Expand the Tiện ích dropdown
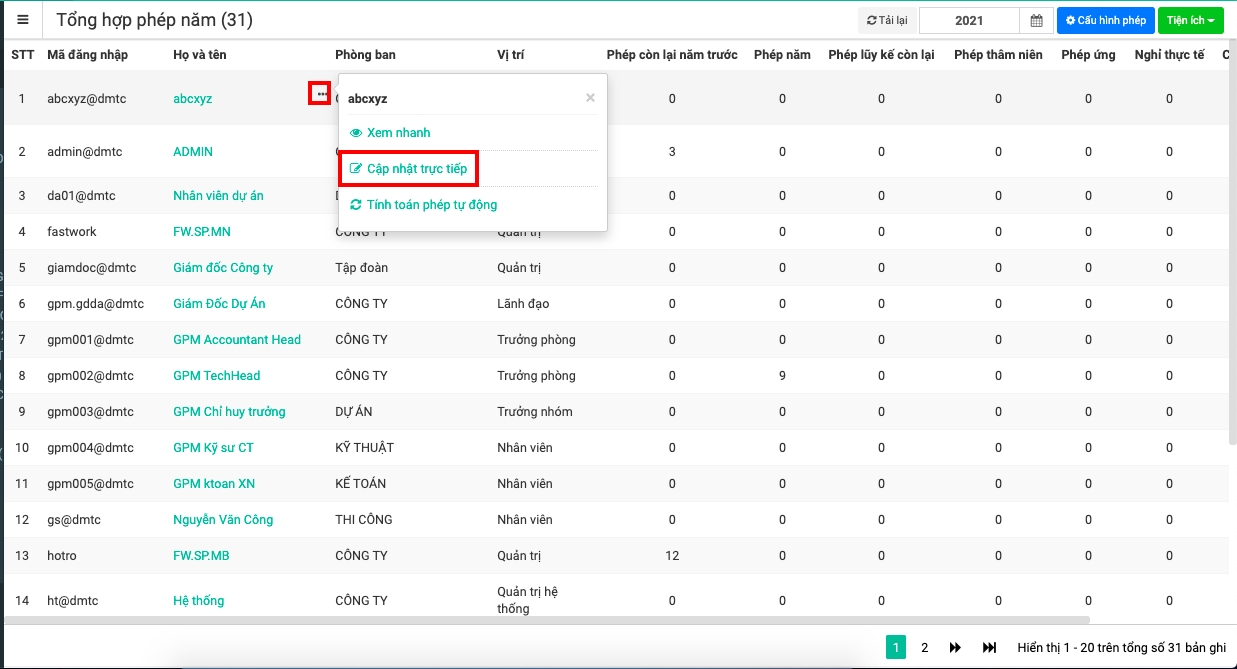This screenshot has width=1237, height=669. click(1190, 21)
